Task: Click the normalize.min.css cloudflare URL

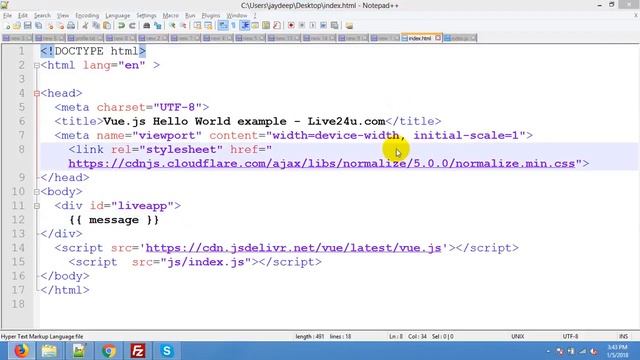Action: pyautogui.click(x=322, y=164)
